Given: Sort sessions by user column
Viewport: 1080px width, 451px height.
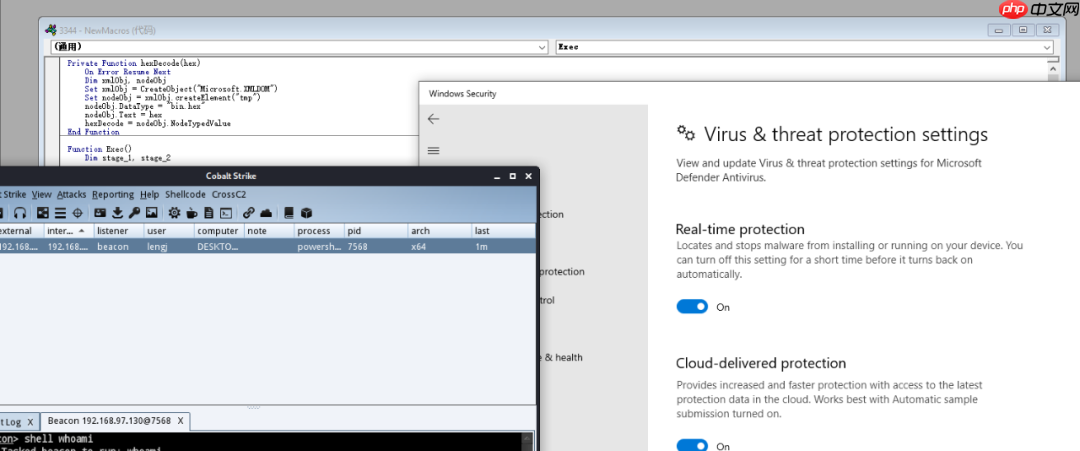Looking at the screenshot, I should [x=169, y=231].
